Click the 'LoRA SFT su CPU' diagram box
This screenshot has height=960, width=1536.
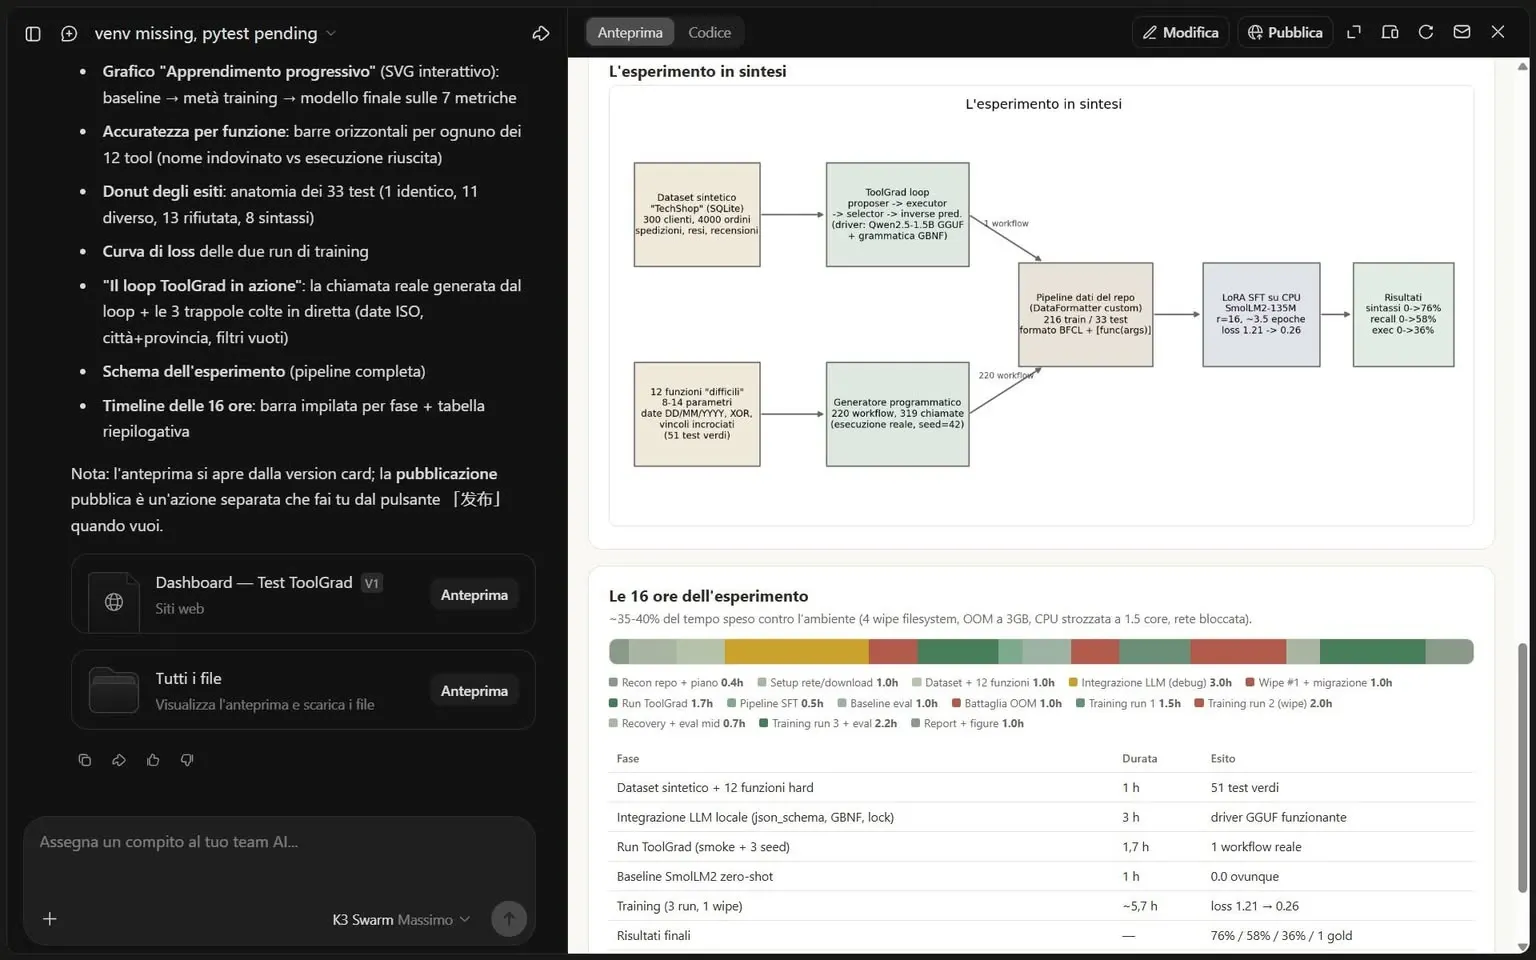point(1261,314)
